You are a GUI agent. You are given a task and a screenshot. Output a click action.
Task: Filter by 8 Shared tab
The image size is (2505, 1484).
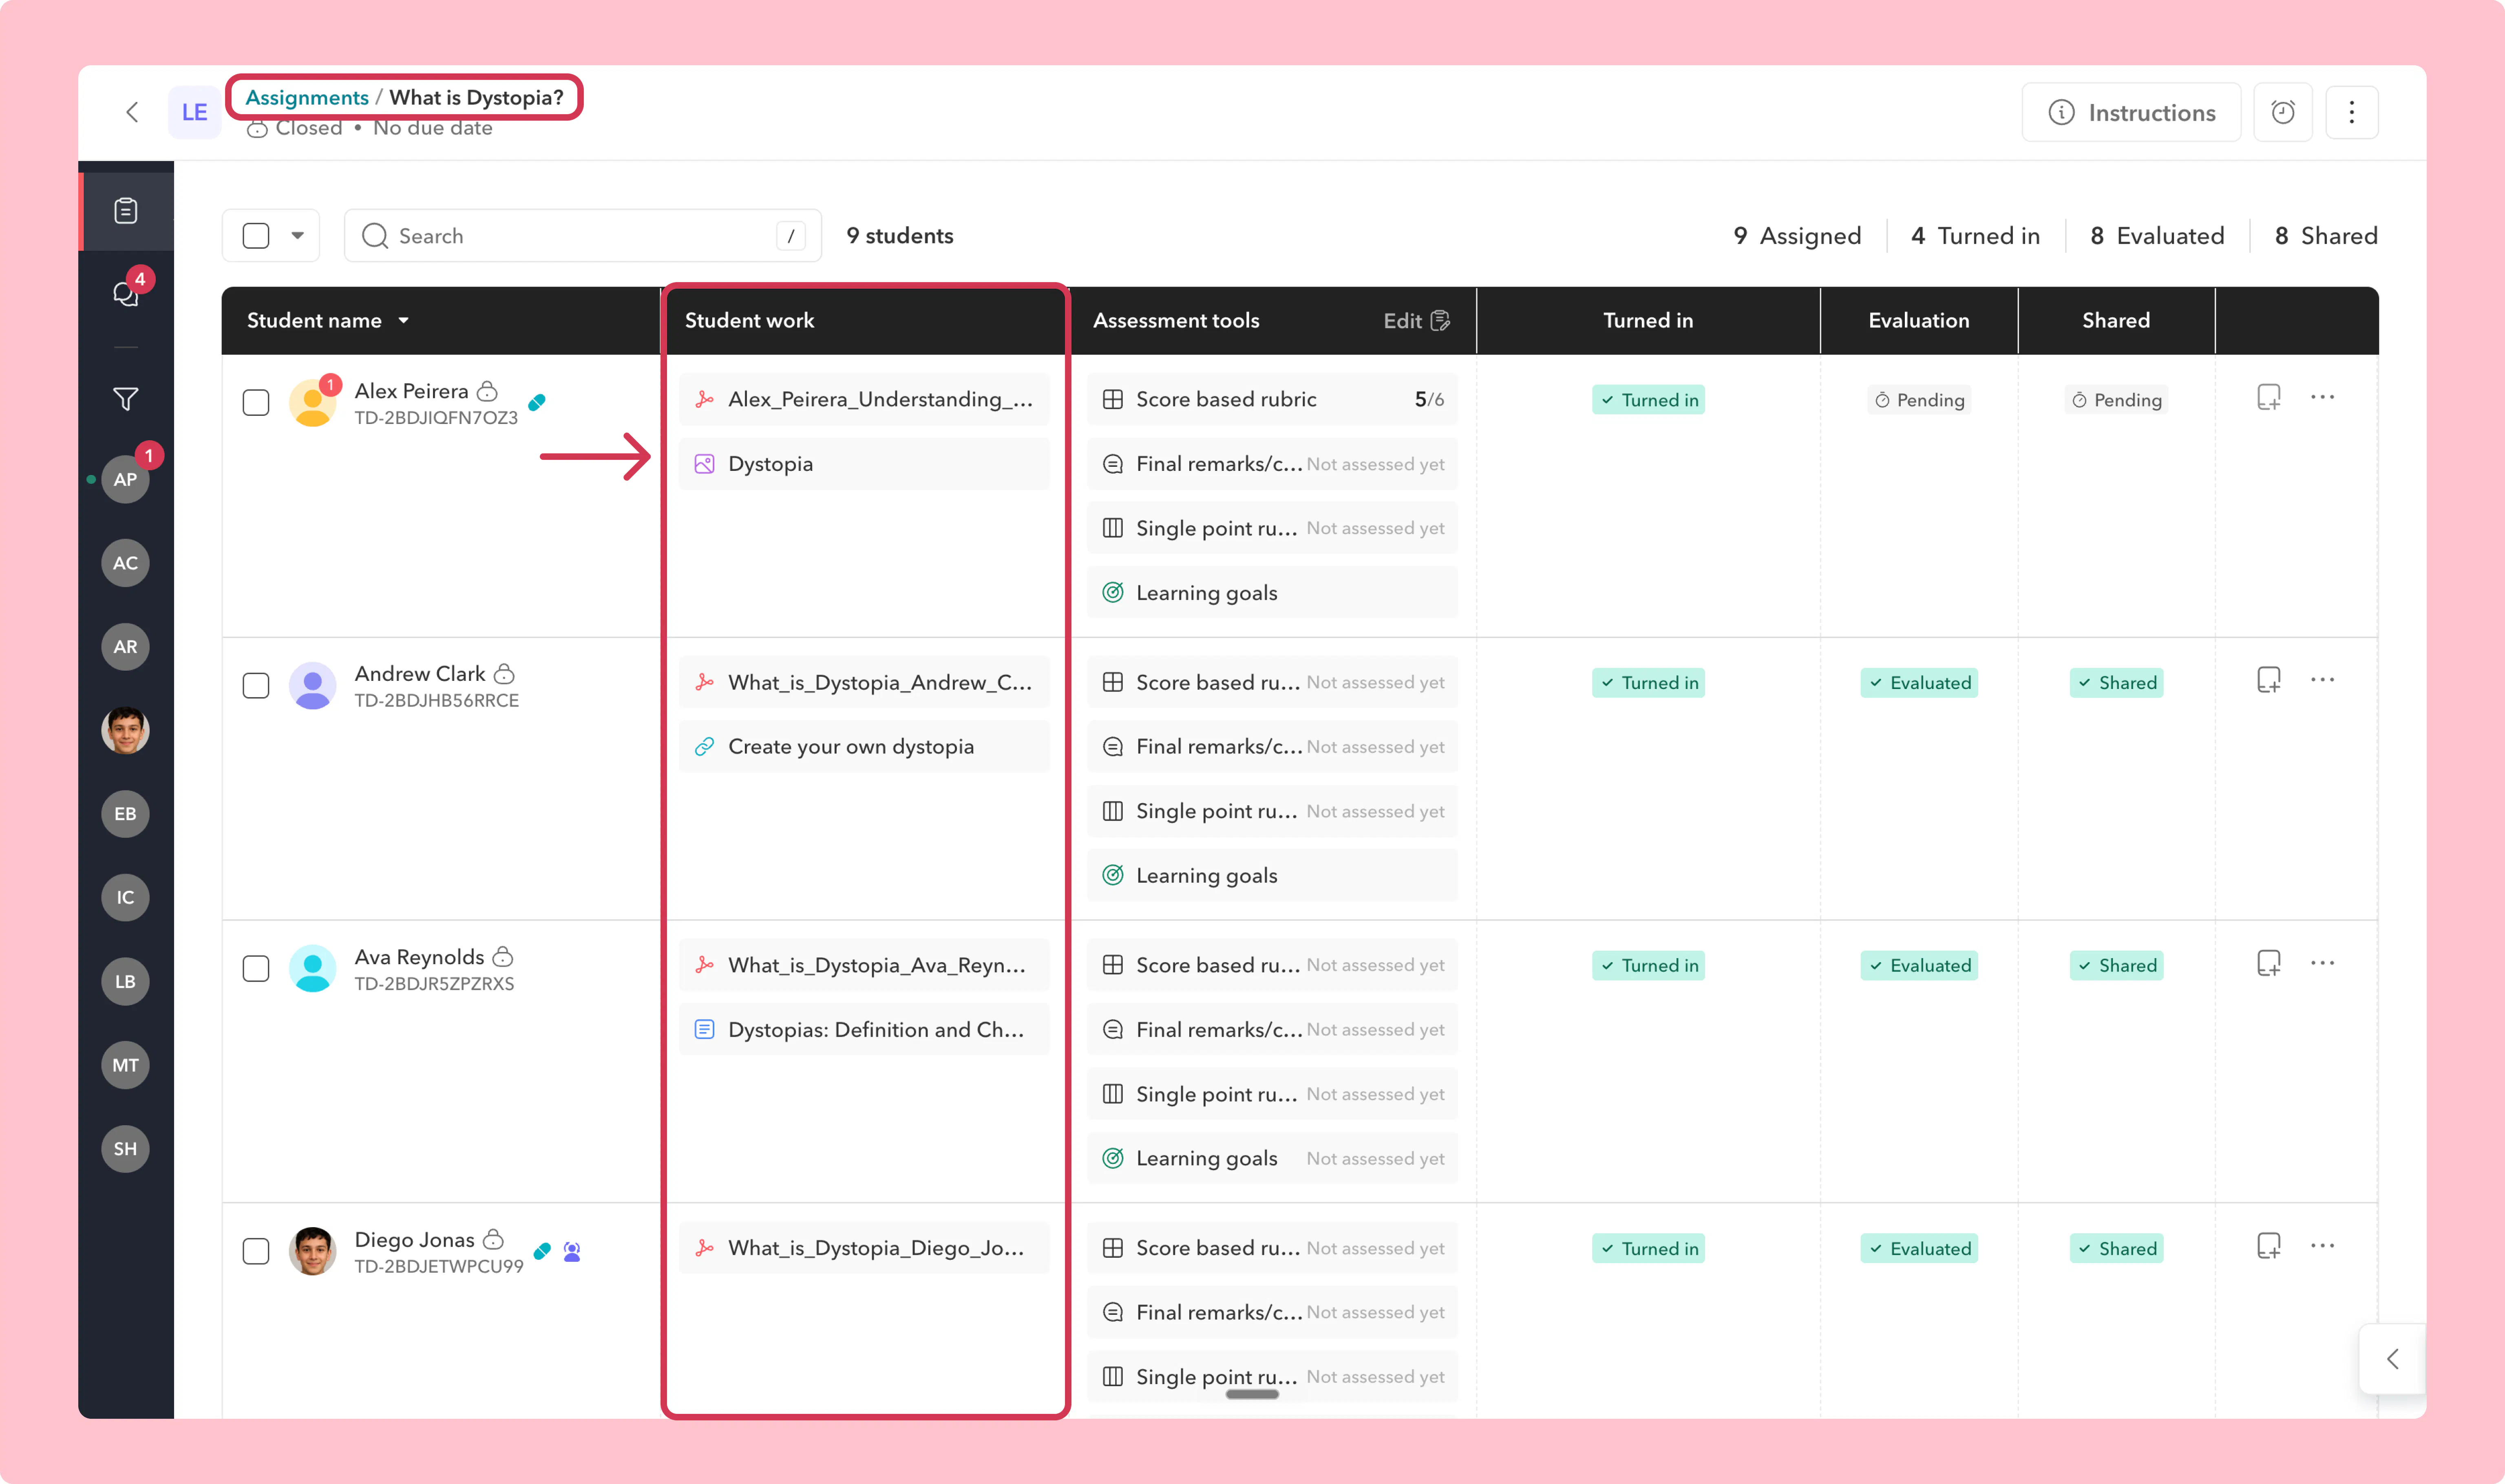click(2326, 236)
